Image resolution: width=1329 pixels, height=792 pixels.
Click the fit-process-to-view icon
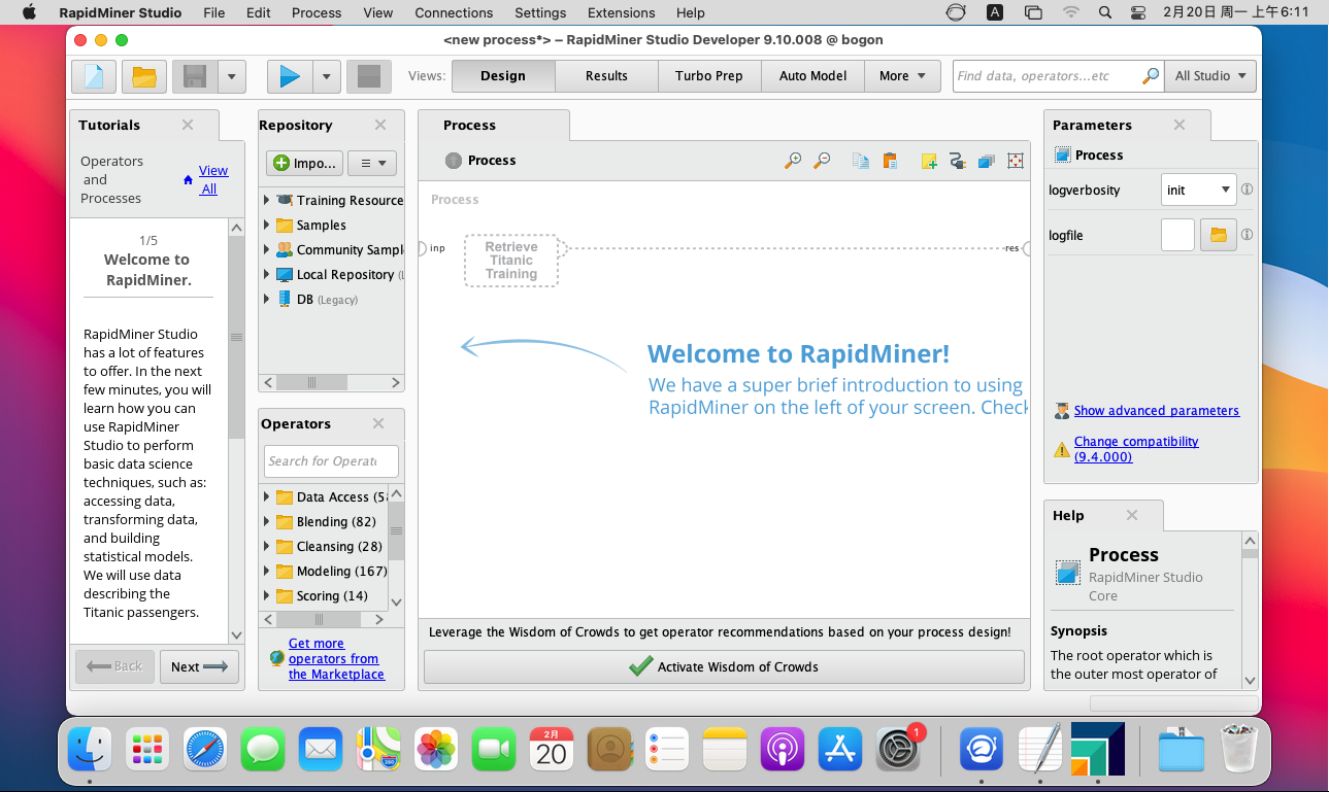click(1015, 160)
